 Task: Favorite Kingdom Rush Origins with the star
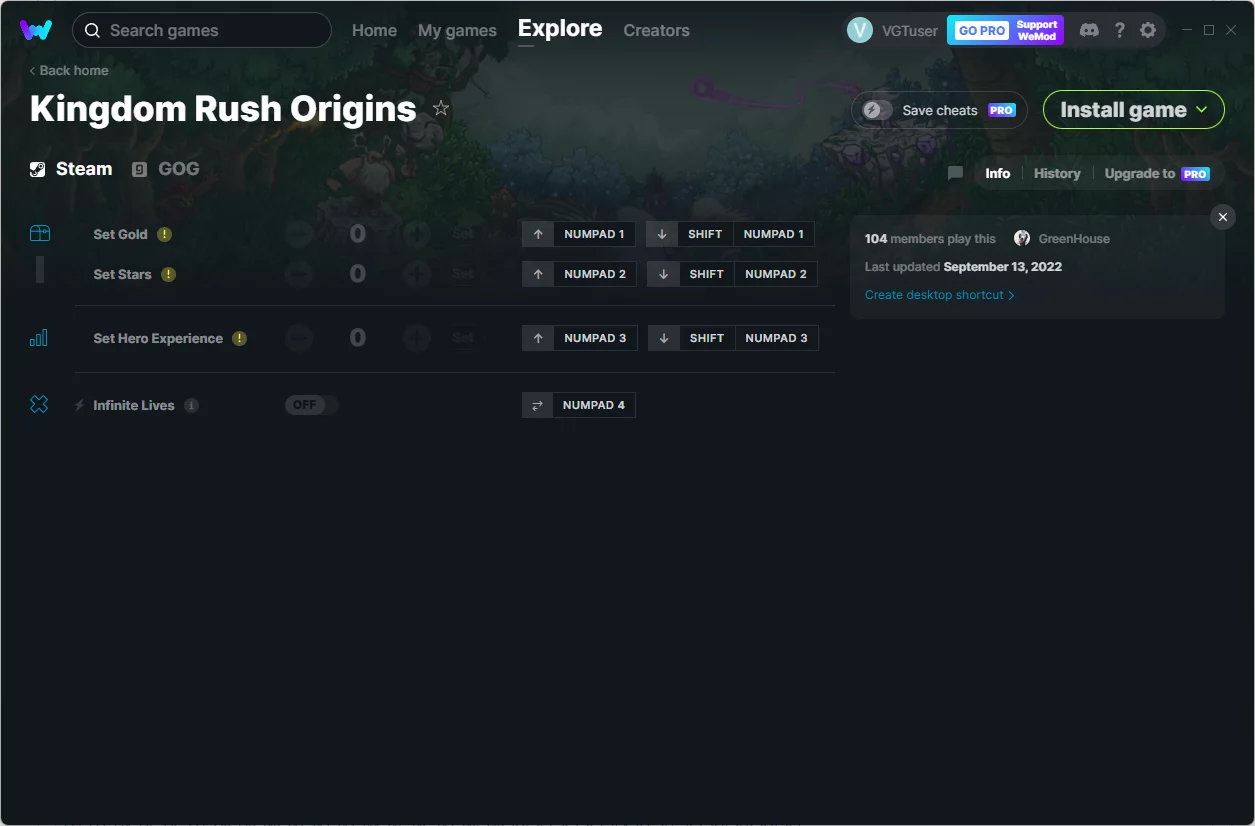(x=441, y=108)
